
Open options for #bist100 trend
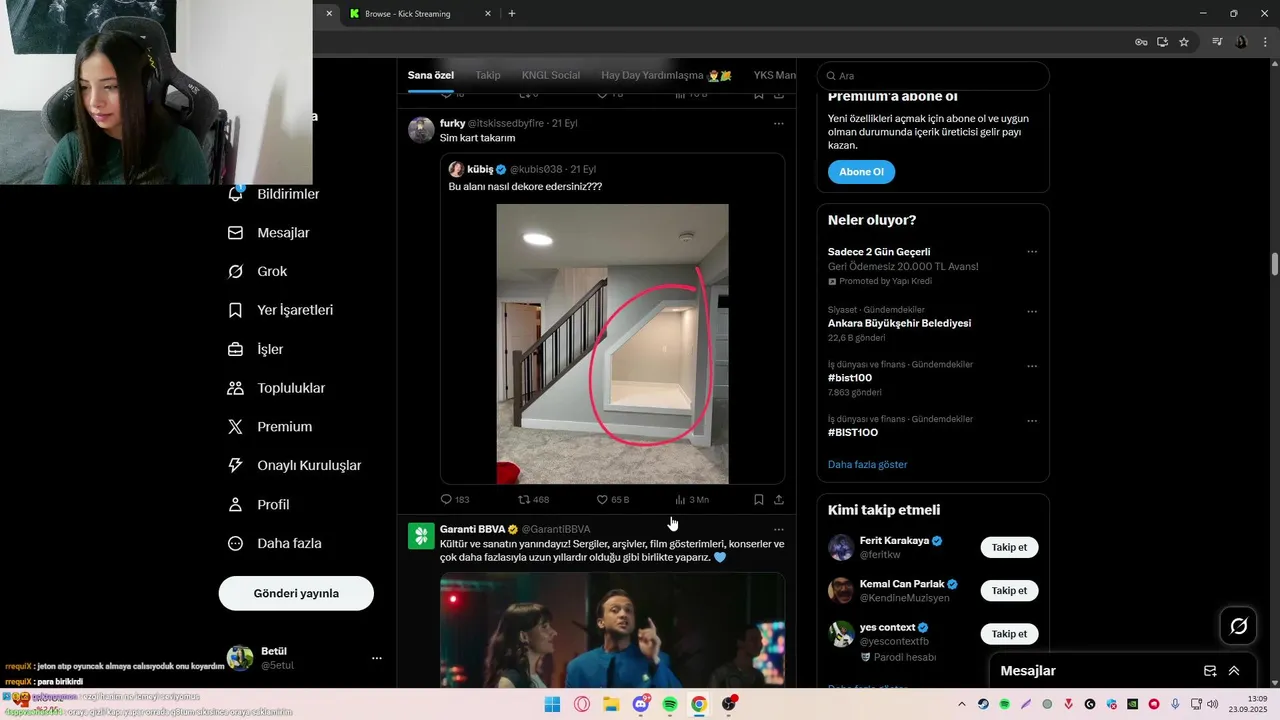click(x=1032, y=366)
